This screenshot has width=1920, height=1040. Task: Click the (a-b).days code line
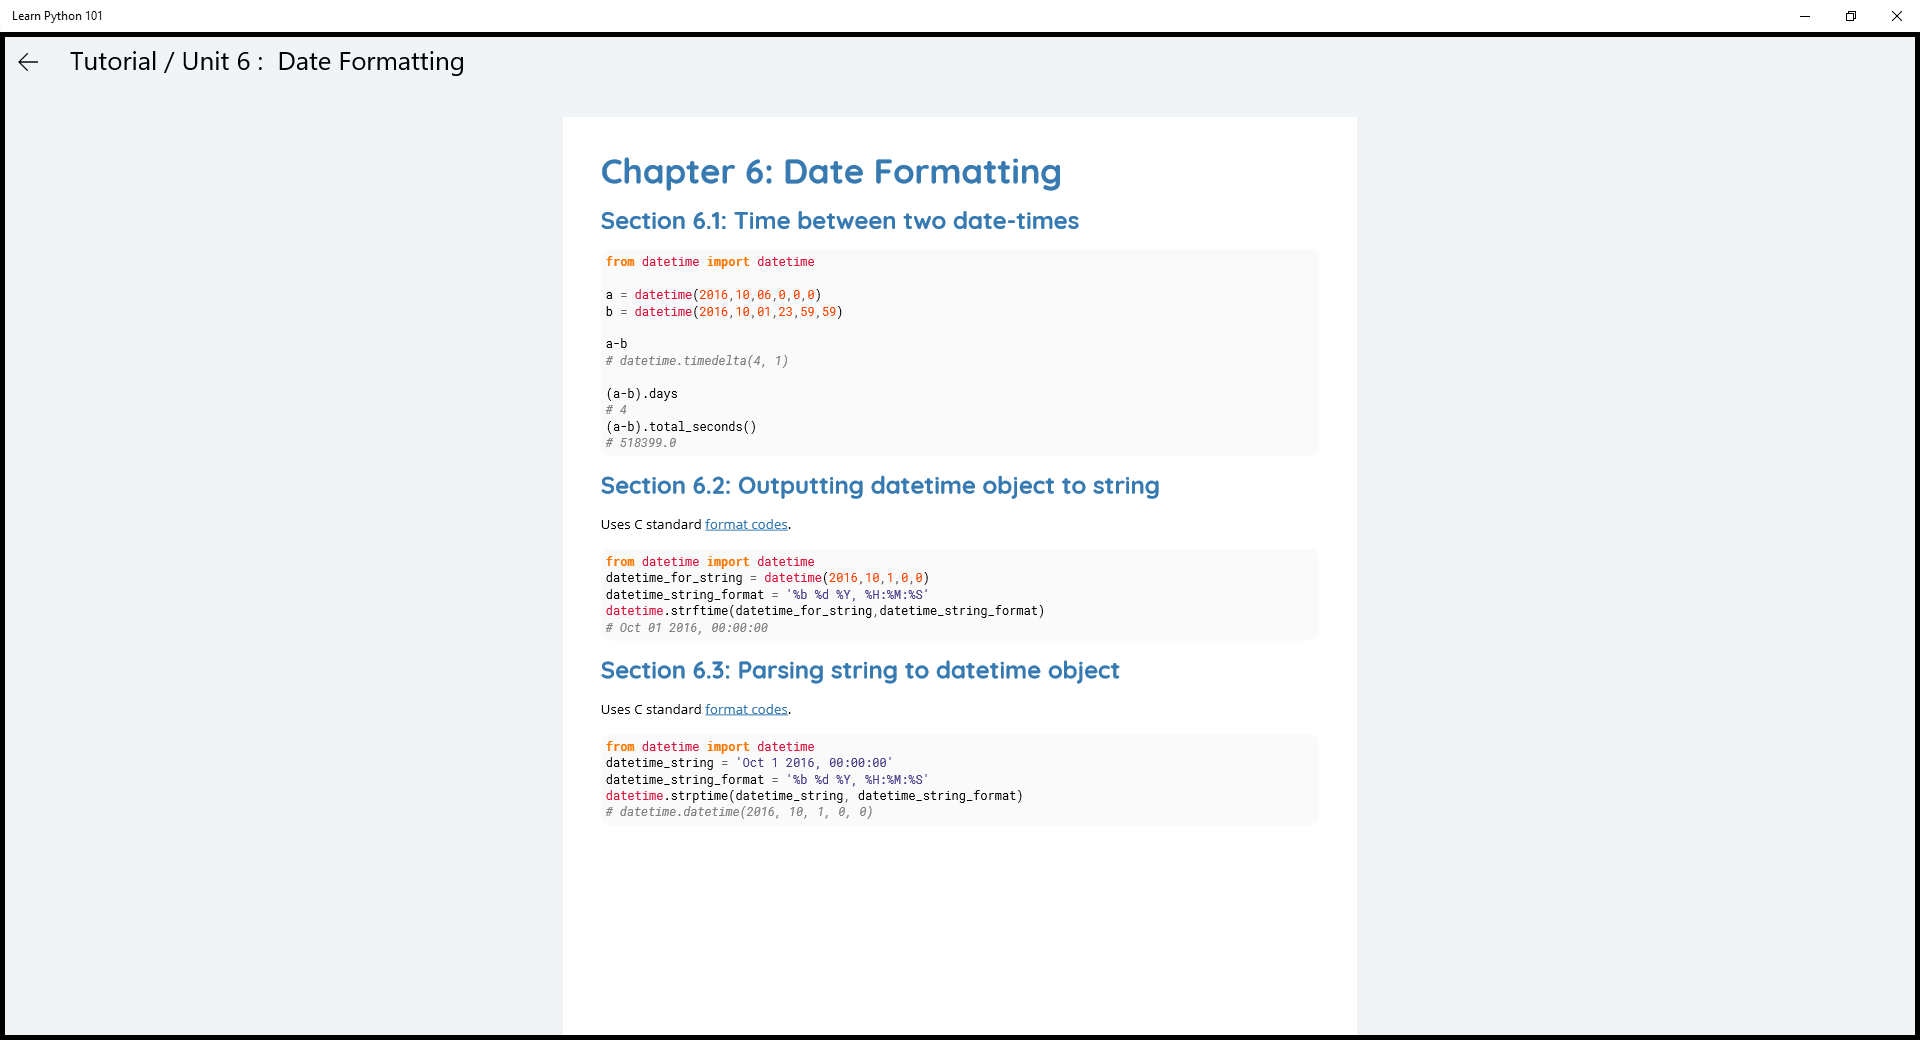pyautogui.click(x=641, y=394)
